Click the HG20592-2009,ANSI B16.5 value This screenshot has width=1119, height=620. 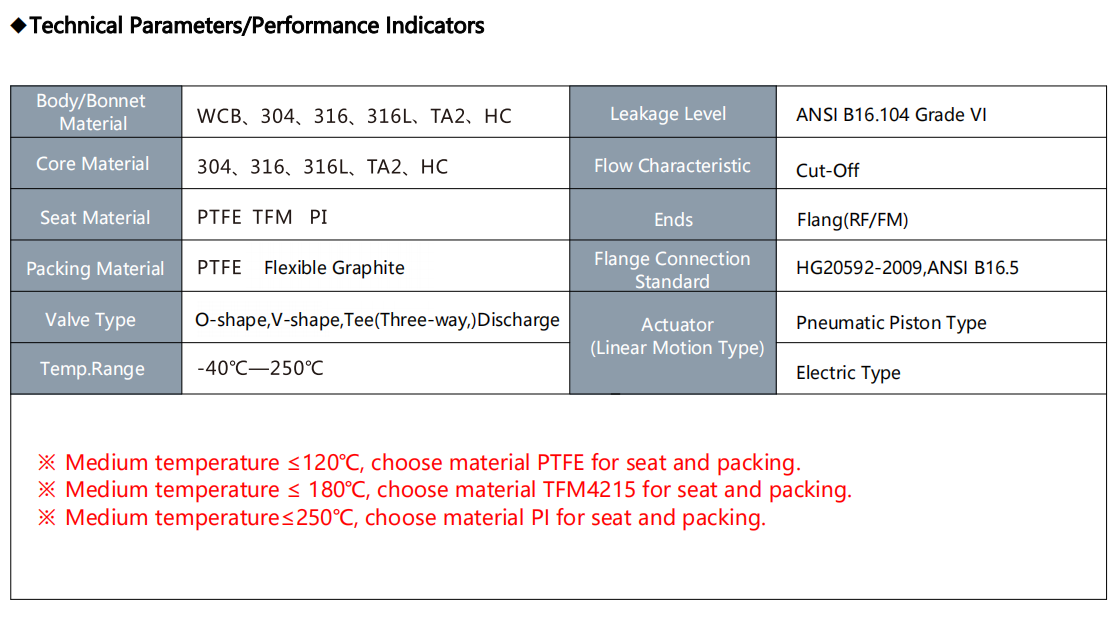click(907, 268)
